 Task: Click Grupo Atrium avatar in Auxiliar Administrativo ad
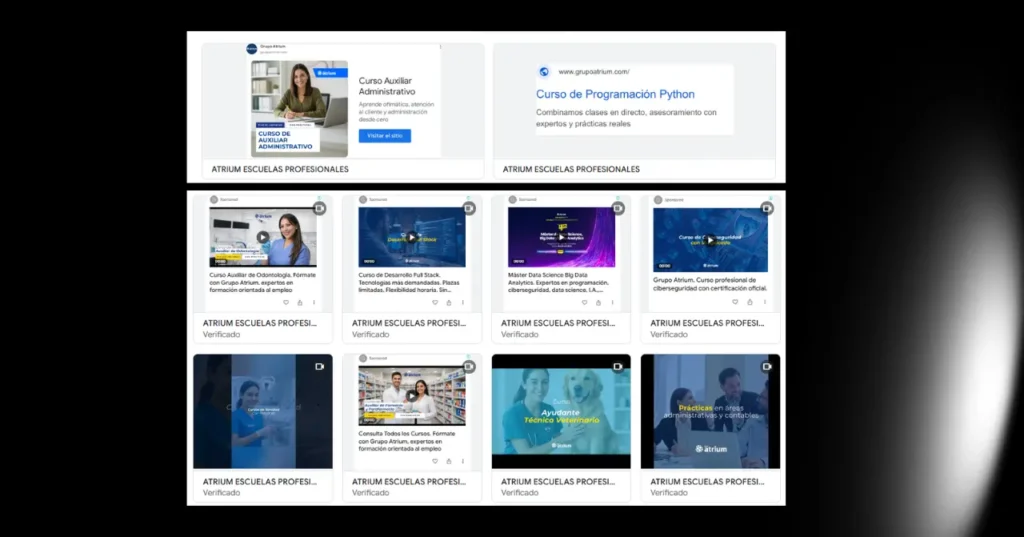(x=251, y=49)
